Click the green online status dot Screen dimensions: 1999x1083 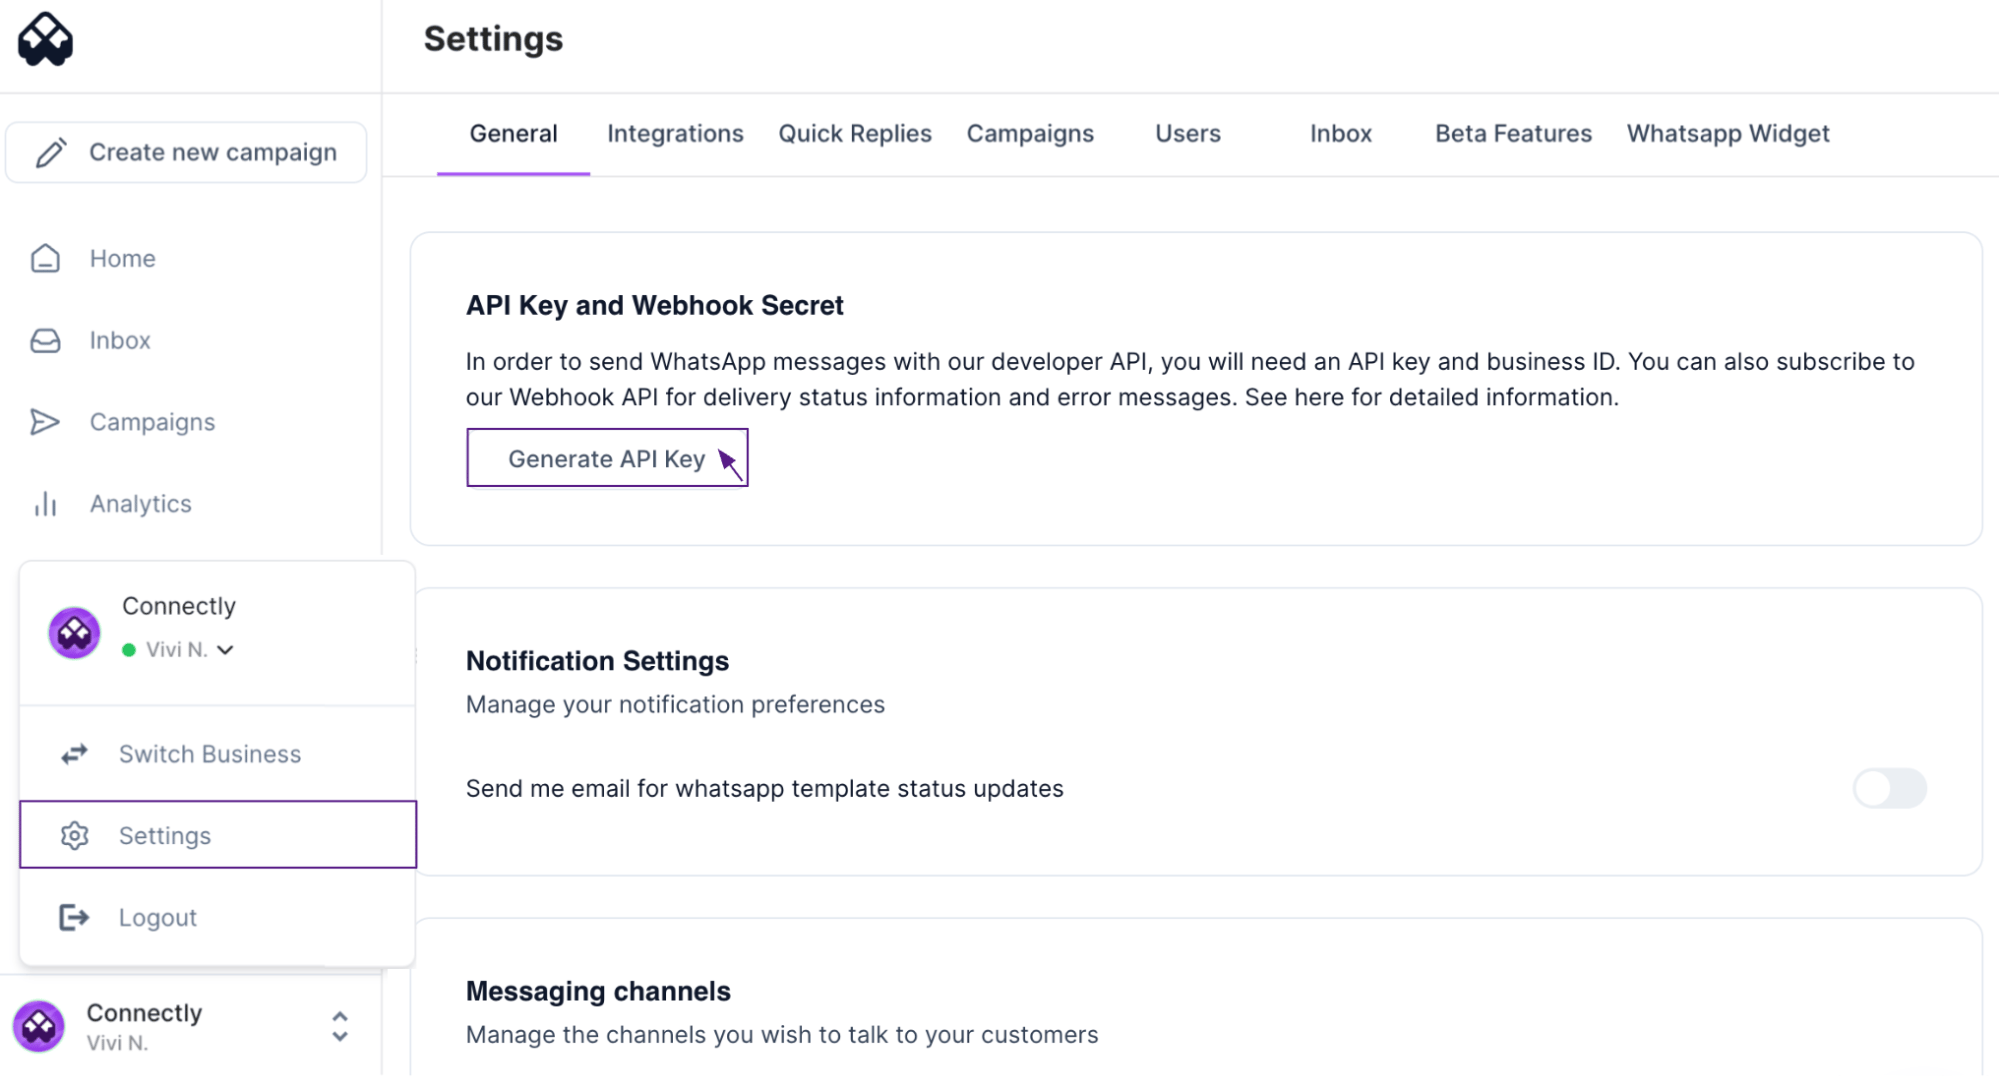(x=129, y=650)
